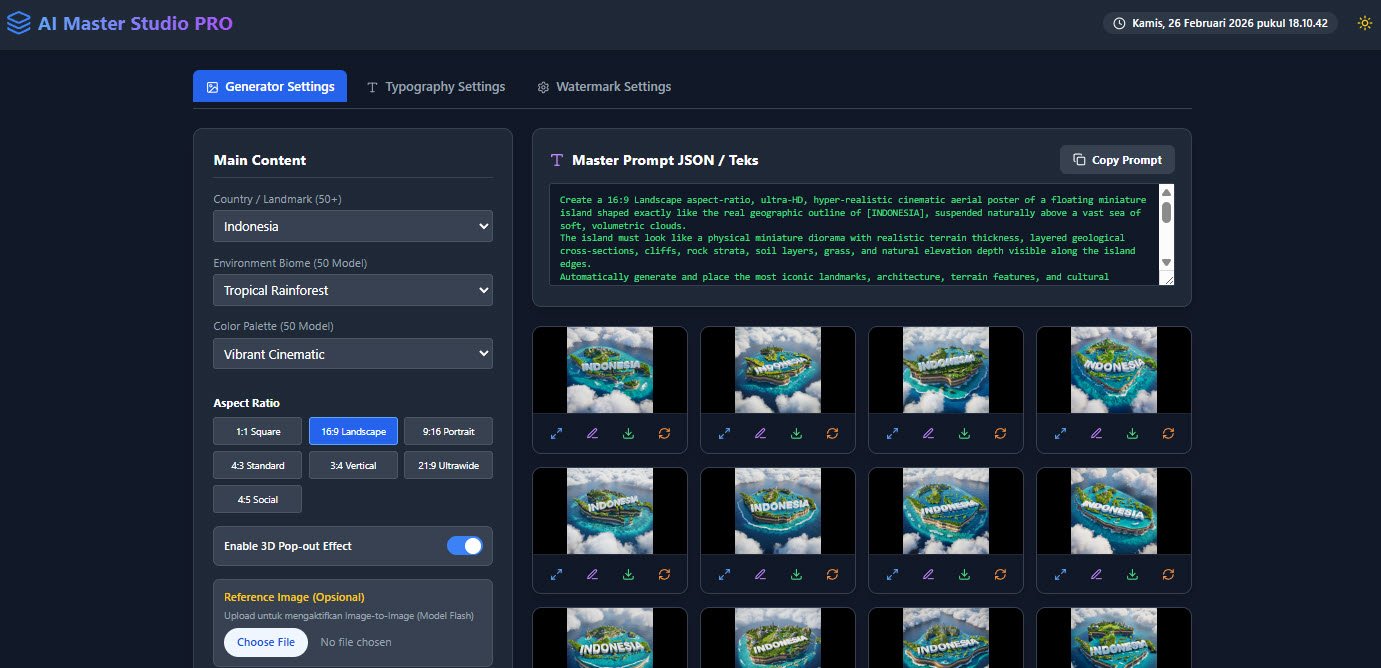
Task: Switch to the Generator Settings tab
Action: coord(270,87)
